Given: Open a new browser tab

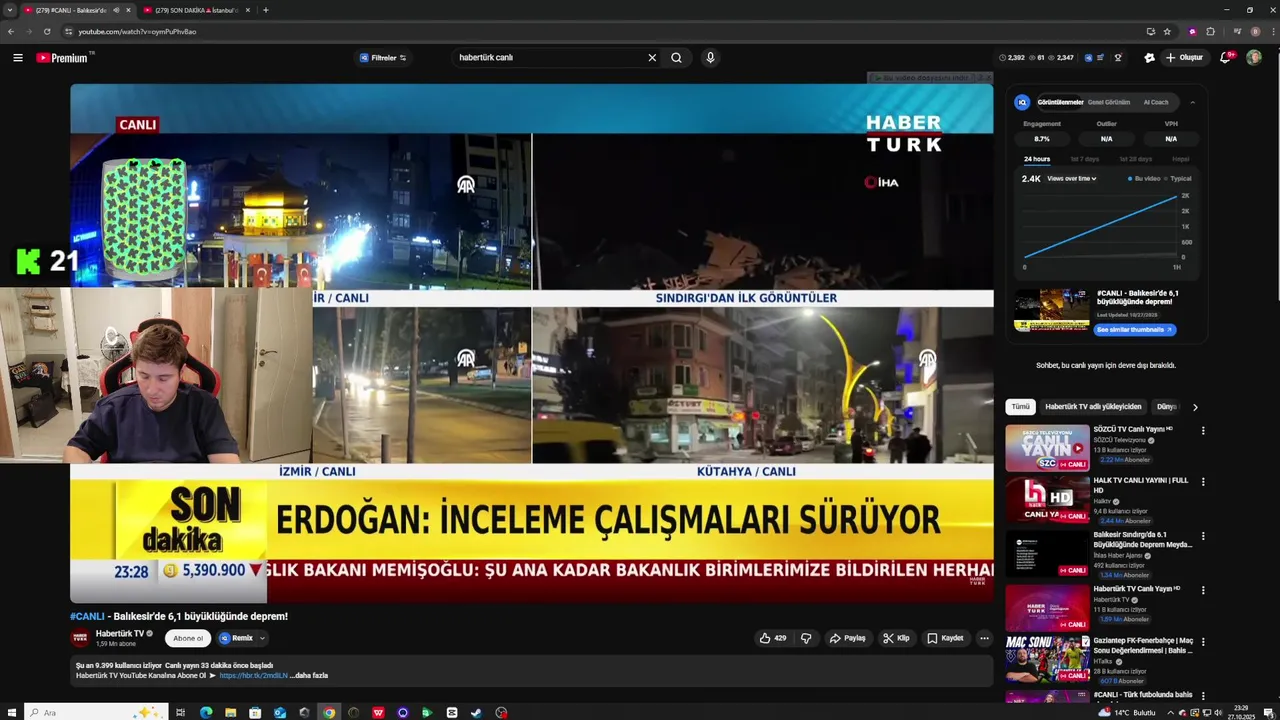Looking at the screenshot, I should click(265, 10).
